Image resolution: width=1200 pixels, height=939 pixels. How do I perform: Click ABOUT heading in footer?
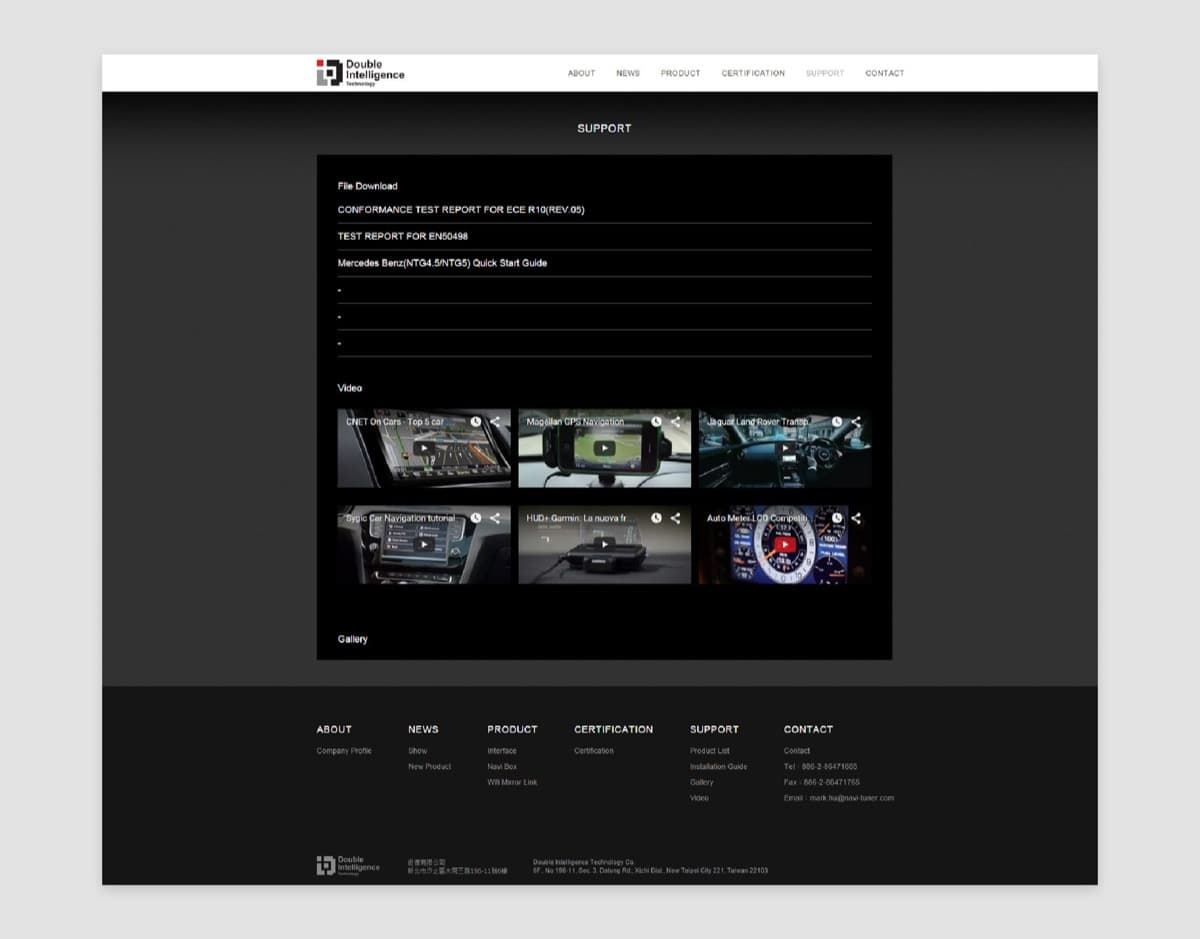334,729
